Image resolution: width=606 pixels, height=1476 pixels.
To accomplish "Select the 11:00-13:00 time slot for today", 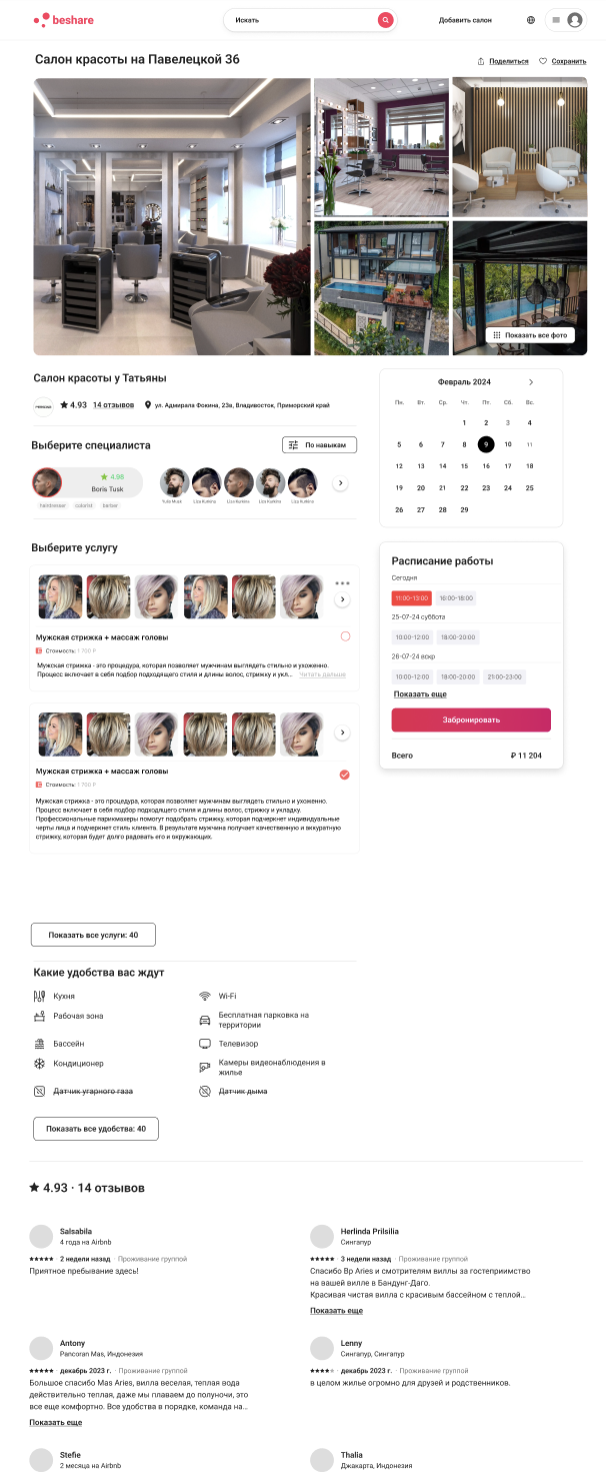I will [x=411, y=597].
